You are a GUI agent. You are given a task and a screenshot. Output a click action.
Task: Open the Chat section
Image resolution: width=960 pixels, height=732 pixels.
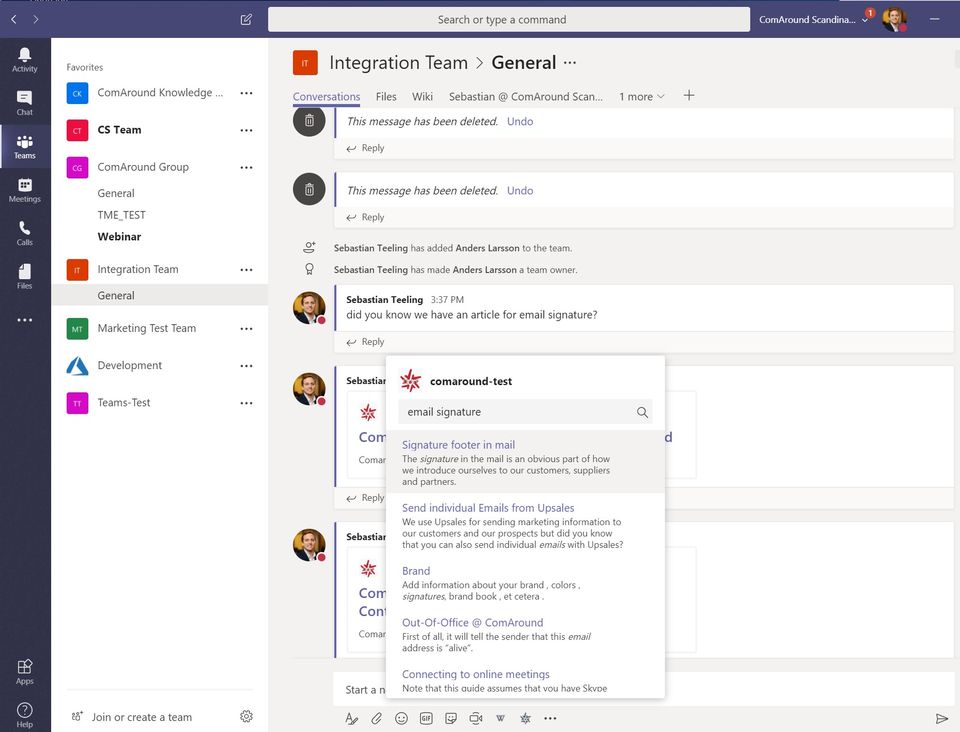24,103
